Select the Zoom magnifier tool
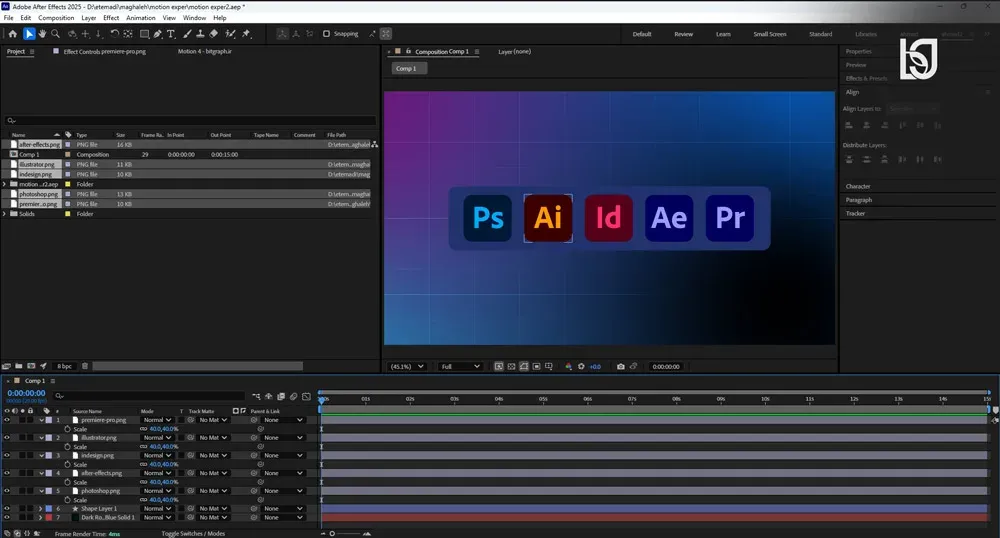 pyautogui.click(x=55, y=34)
